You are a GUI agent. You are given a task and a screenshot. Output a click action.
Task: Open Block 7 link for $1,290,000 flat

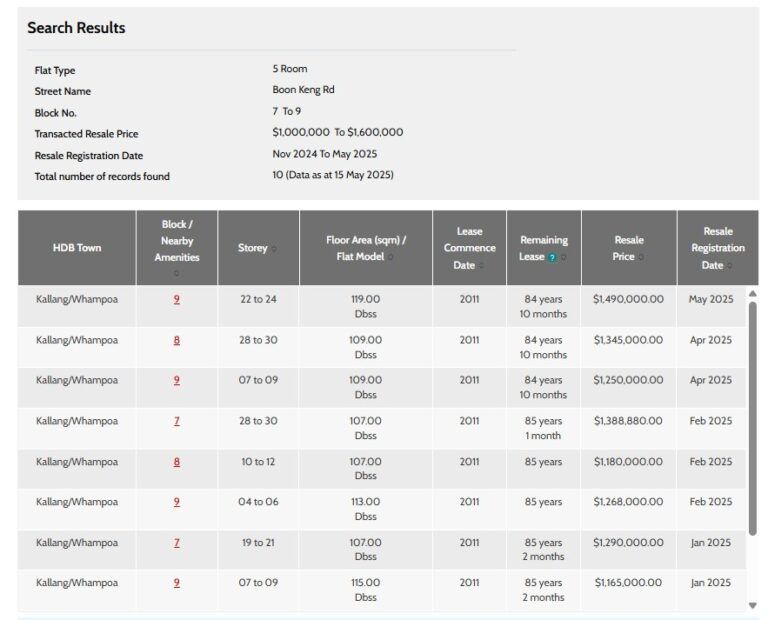(x=177, y=543)
